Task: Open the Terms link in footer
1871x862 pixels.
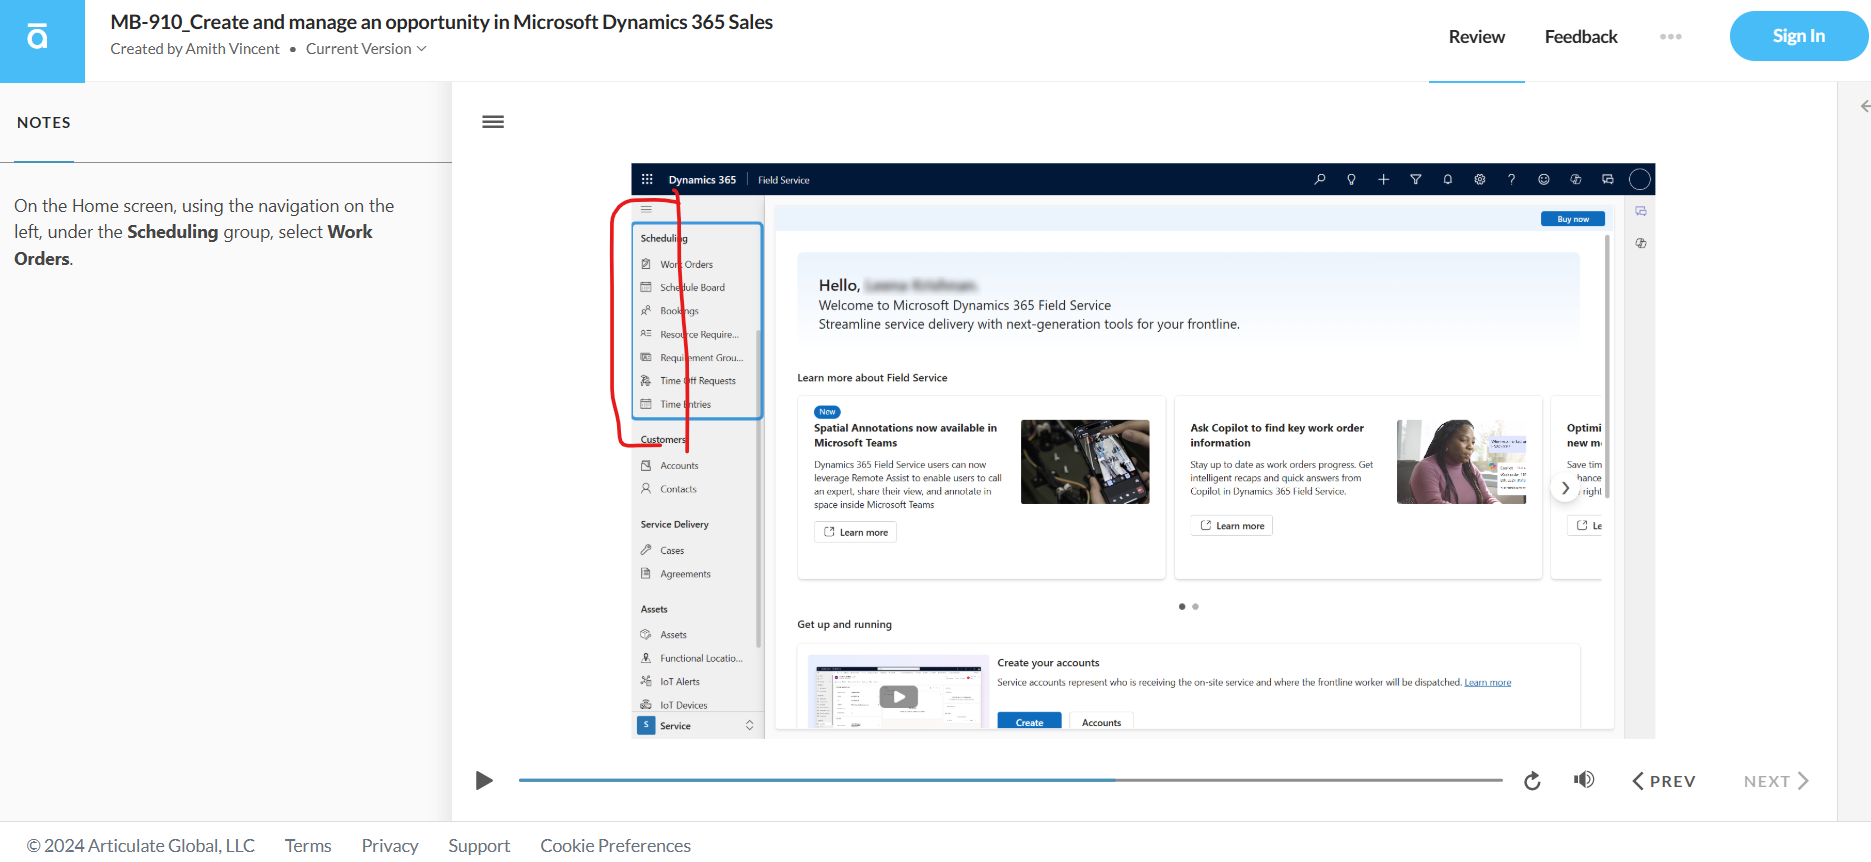Action: (308, 846)
